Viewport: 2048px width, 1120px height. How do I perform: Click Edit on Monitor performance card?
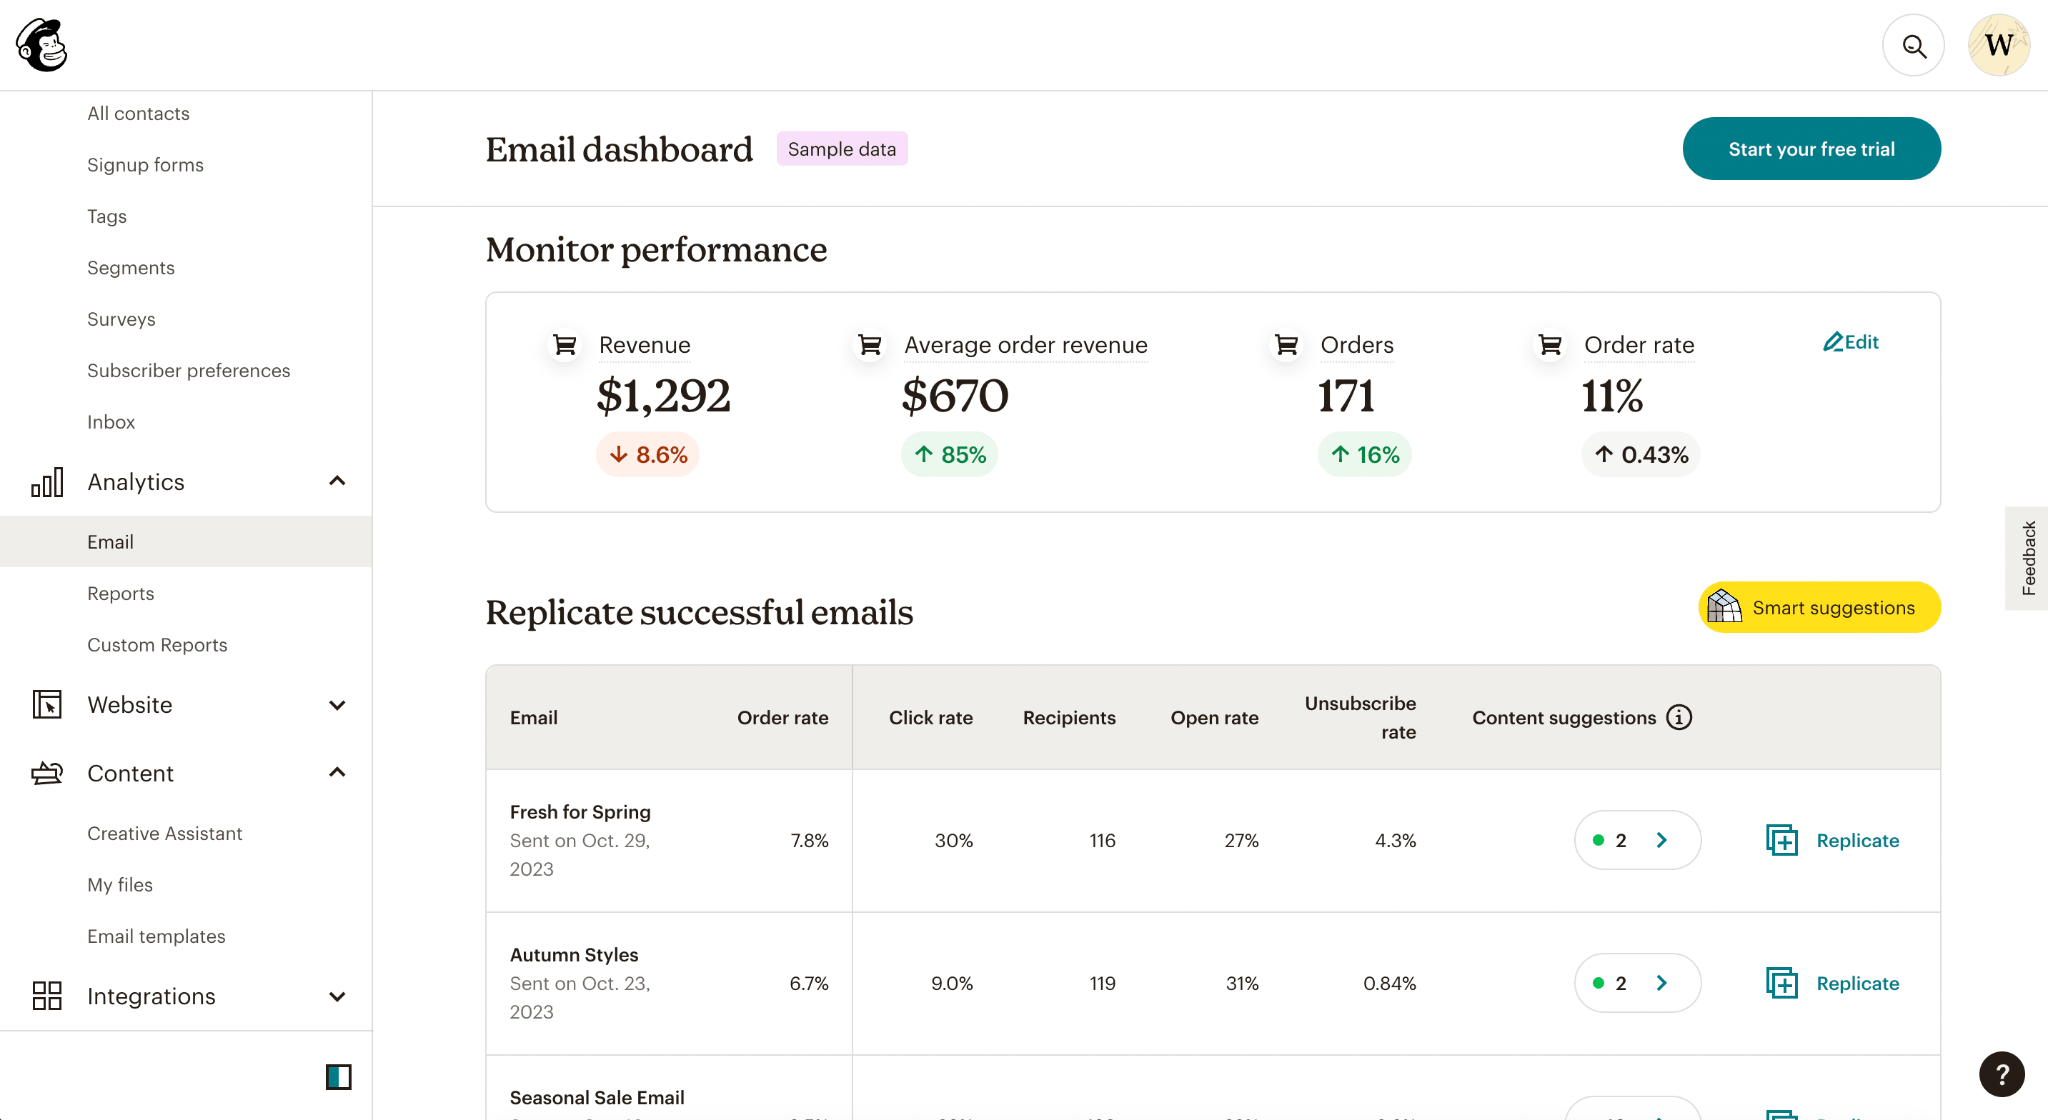point(1850,342)
